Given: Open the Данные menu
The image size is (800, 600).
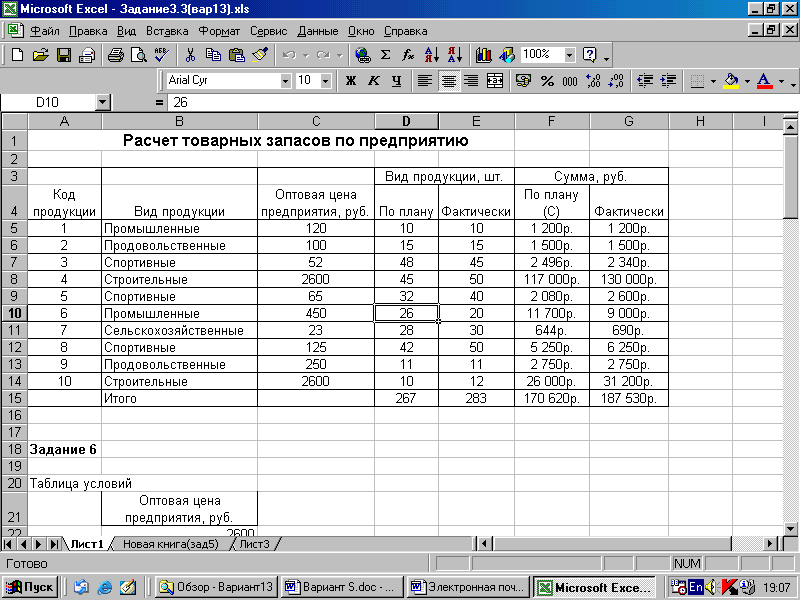Looking at the screenshot, I should [318, 31].
